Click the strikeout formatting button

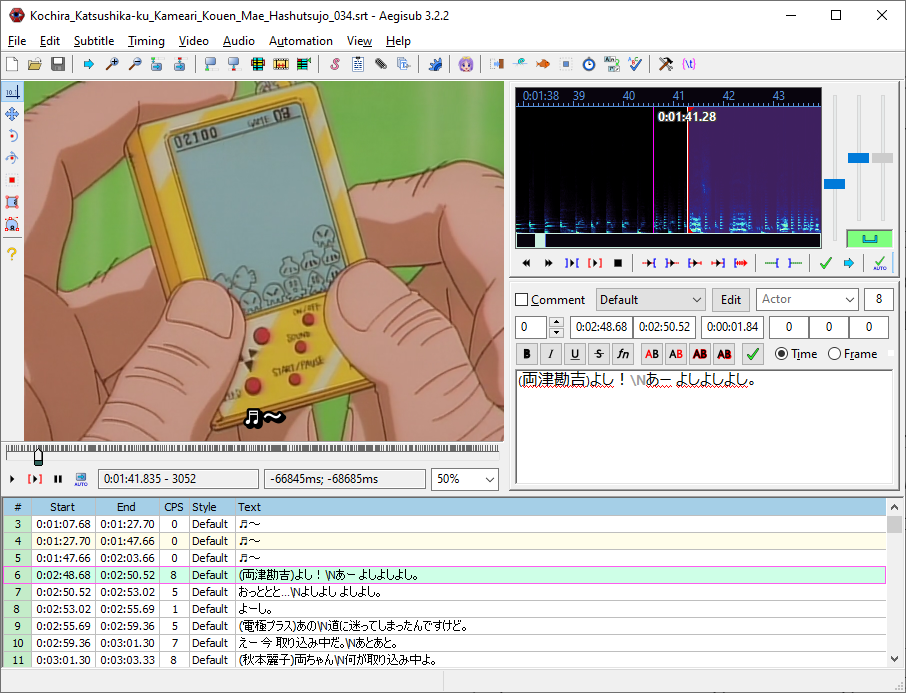point(599,354)
